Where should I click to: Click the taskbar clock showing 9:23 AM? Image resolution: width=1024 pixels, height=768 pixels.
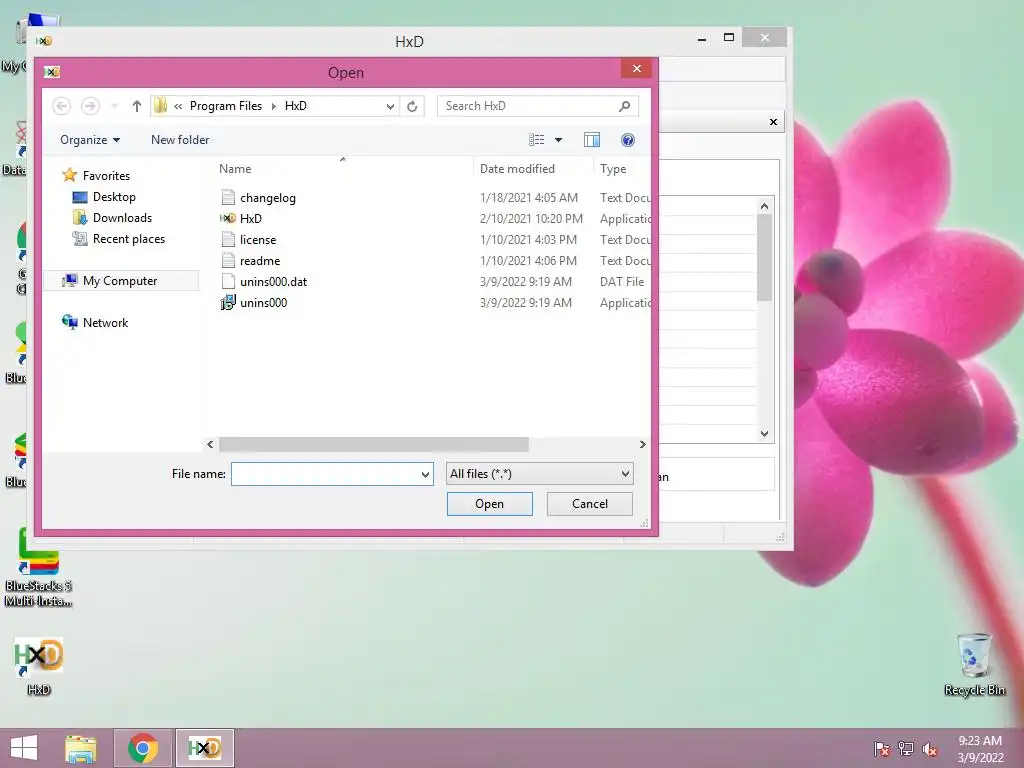[x=980, y=749]
